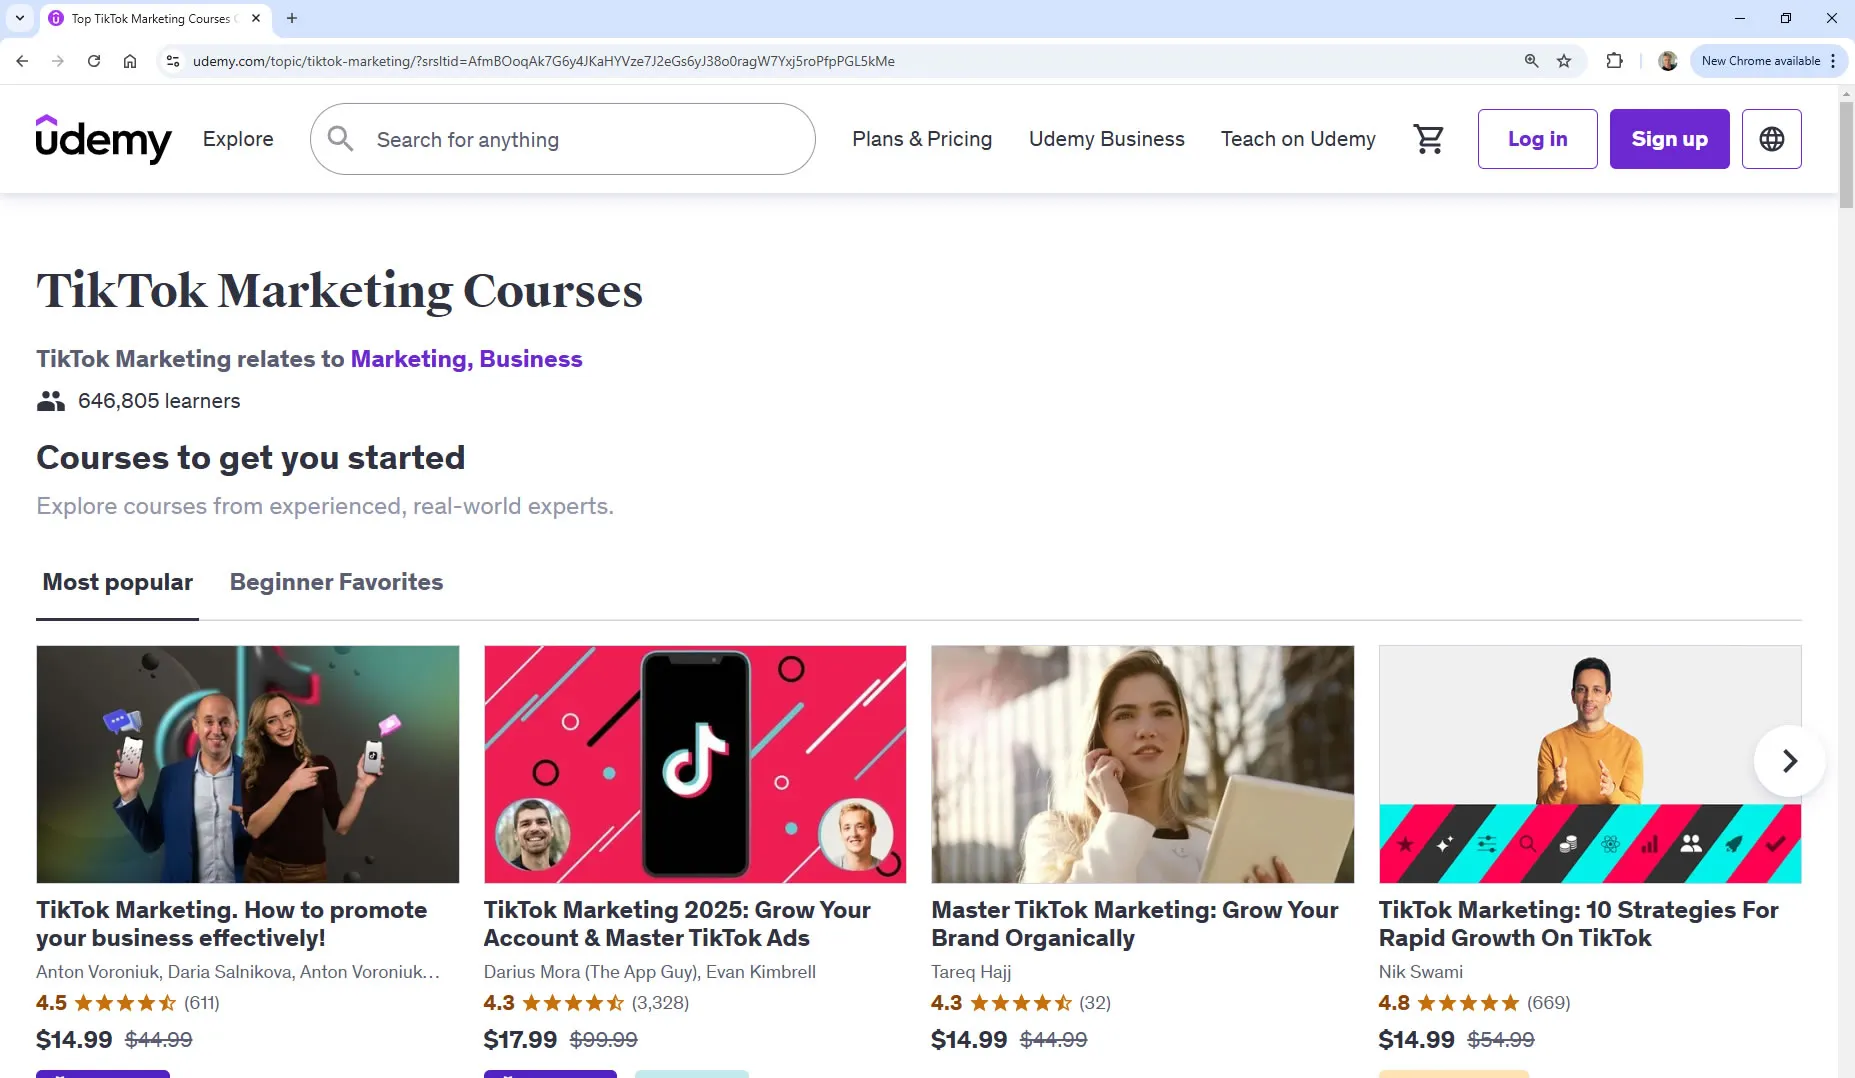This screenshot has width=1855, height=1078.
Task: Click the 4.3 rating with 32 reviews
Action: point(1021,1003)
